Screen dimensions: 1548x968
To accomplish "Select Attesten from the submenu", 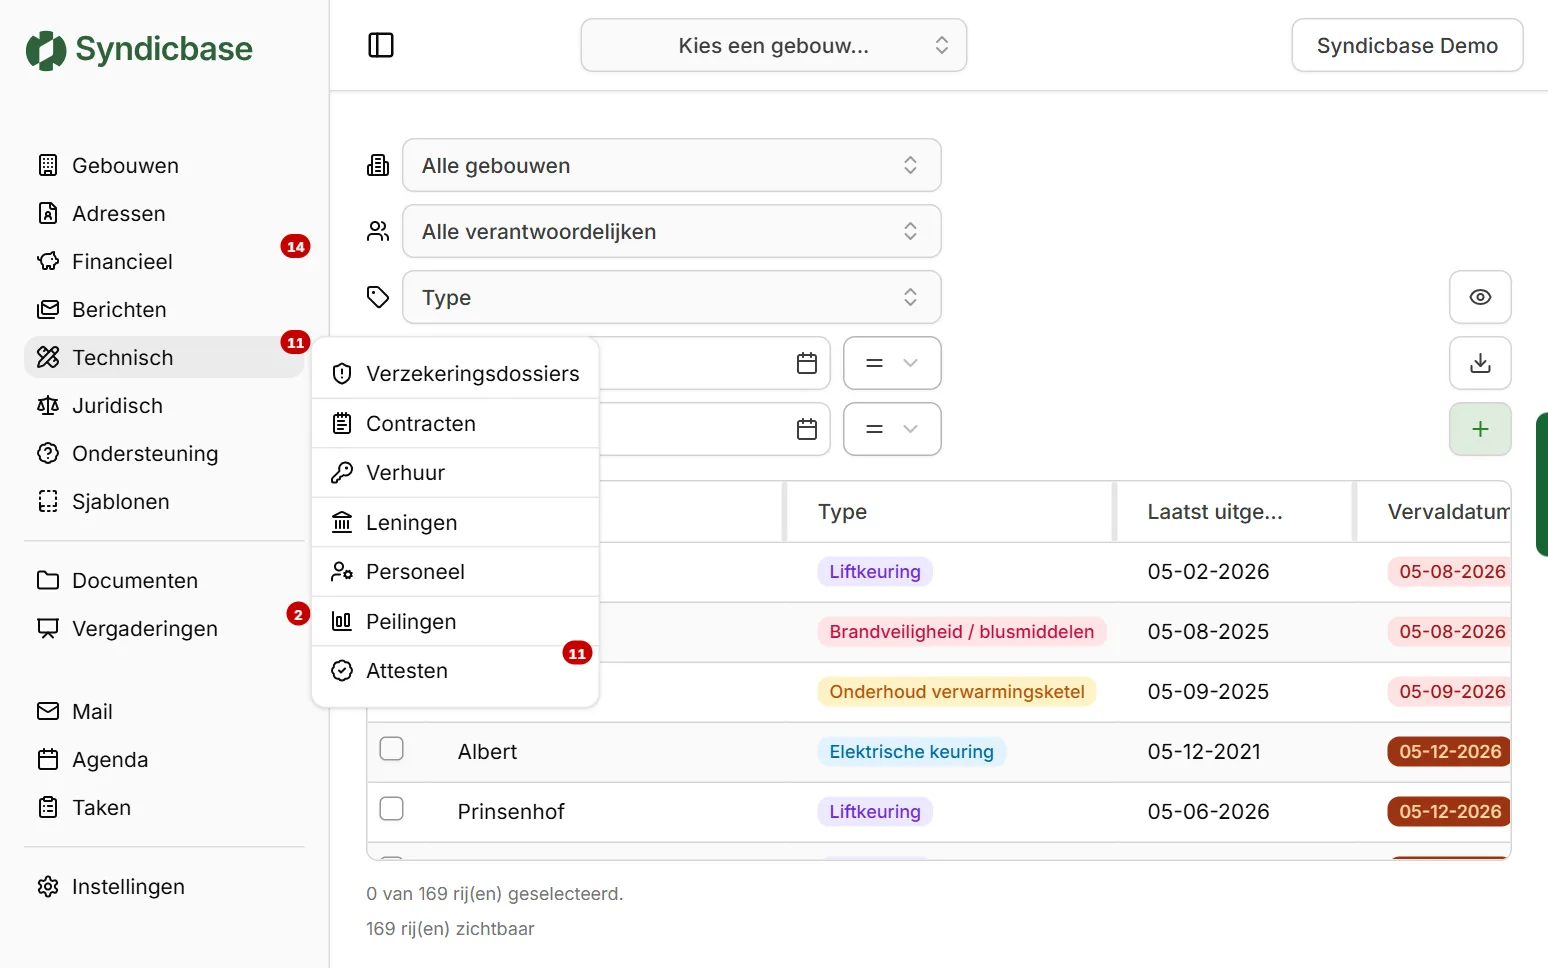I will (456, 670).
